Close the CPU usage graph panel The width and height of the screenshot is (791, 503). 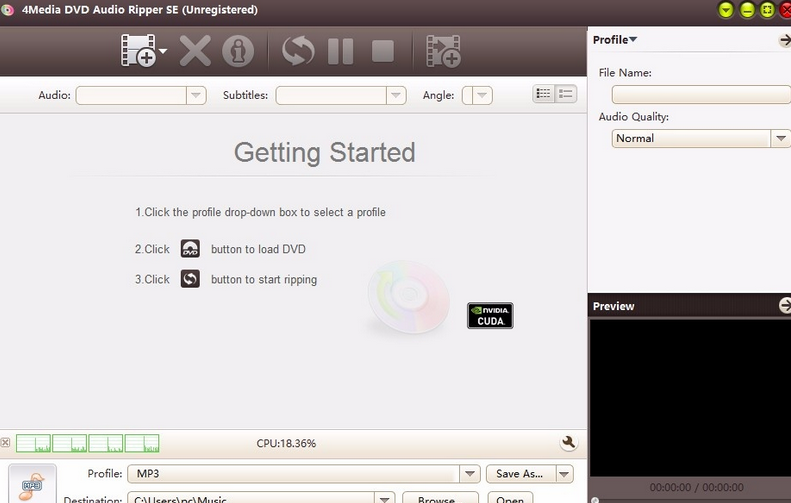click(x=5, y=442)
